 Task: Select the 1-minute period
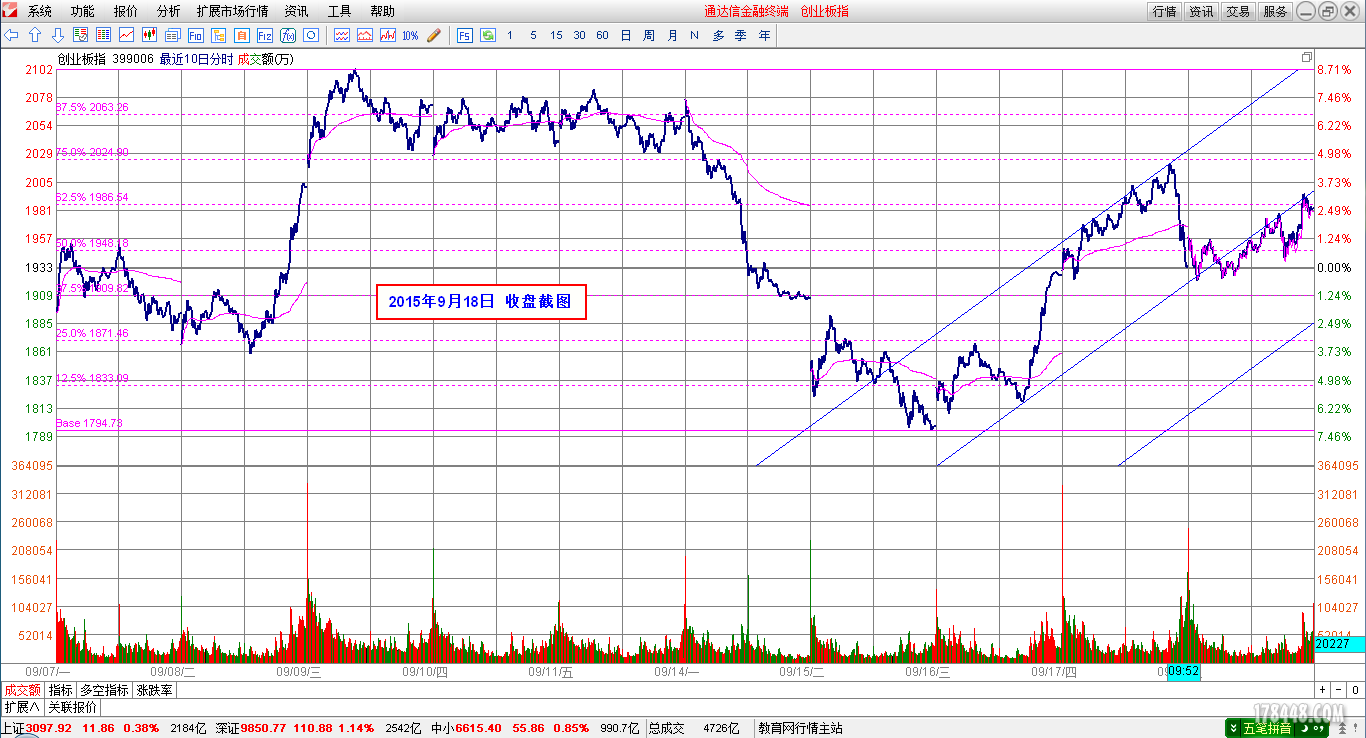510,35
